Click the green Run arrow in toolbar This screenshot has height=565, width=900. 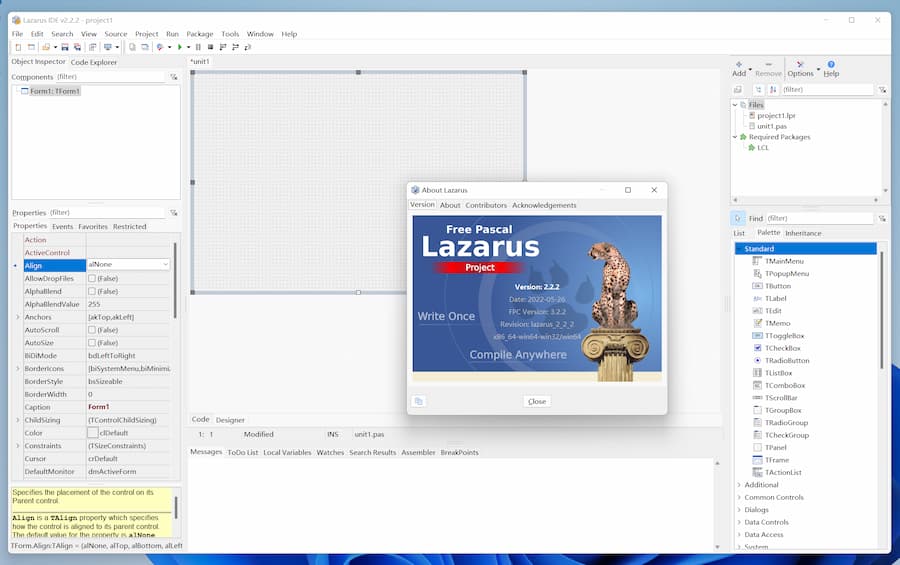pos(181,47)
